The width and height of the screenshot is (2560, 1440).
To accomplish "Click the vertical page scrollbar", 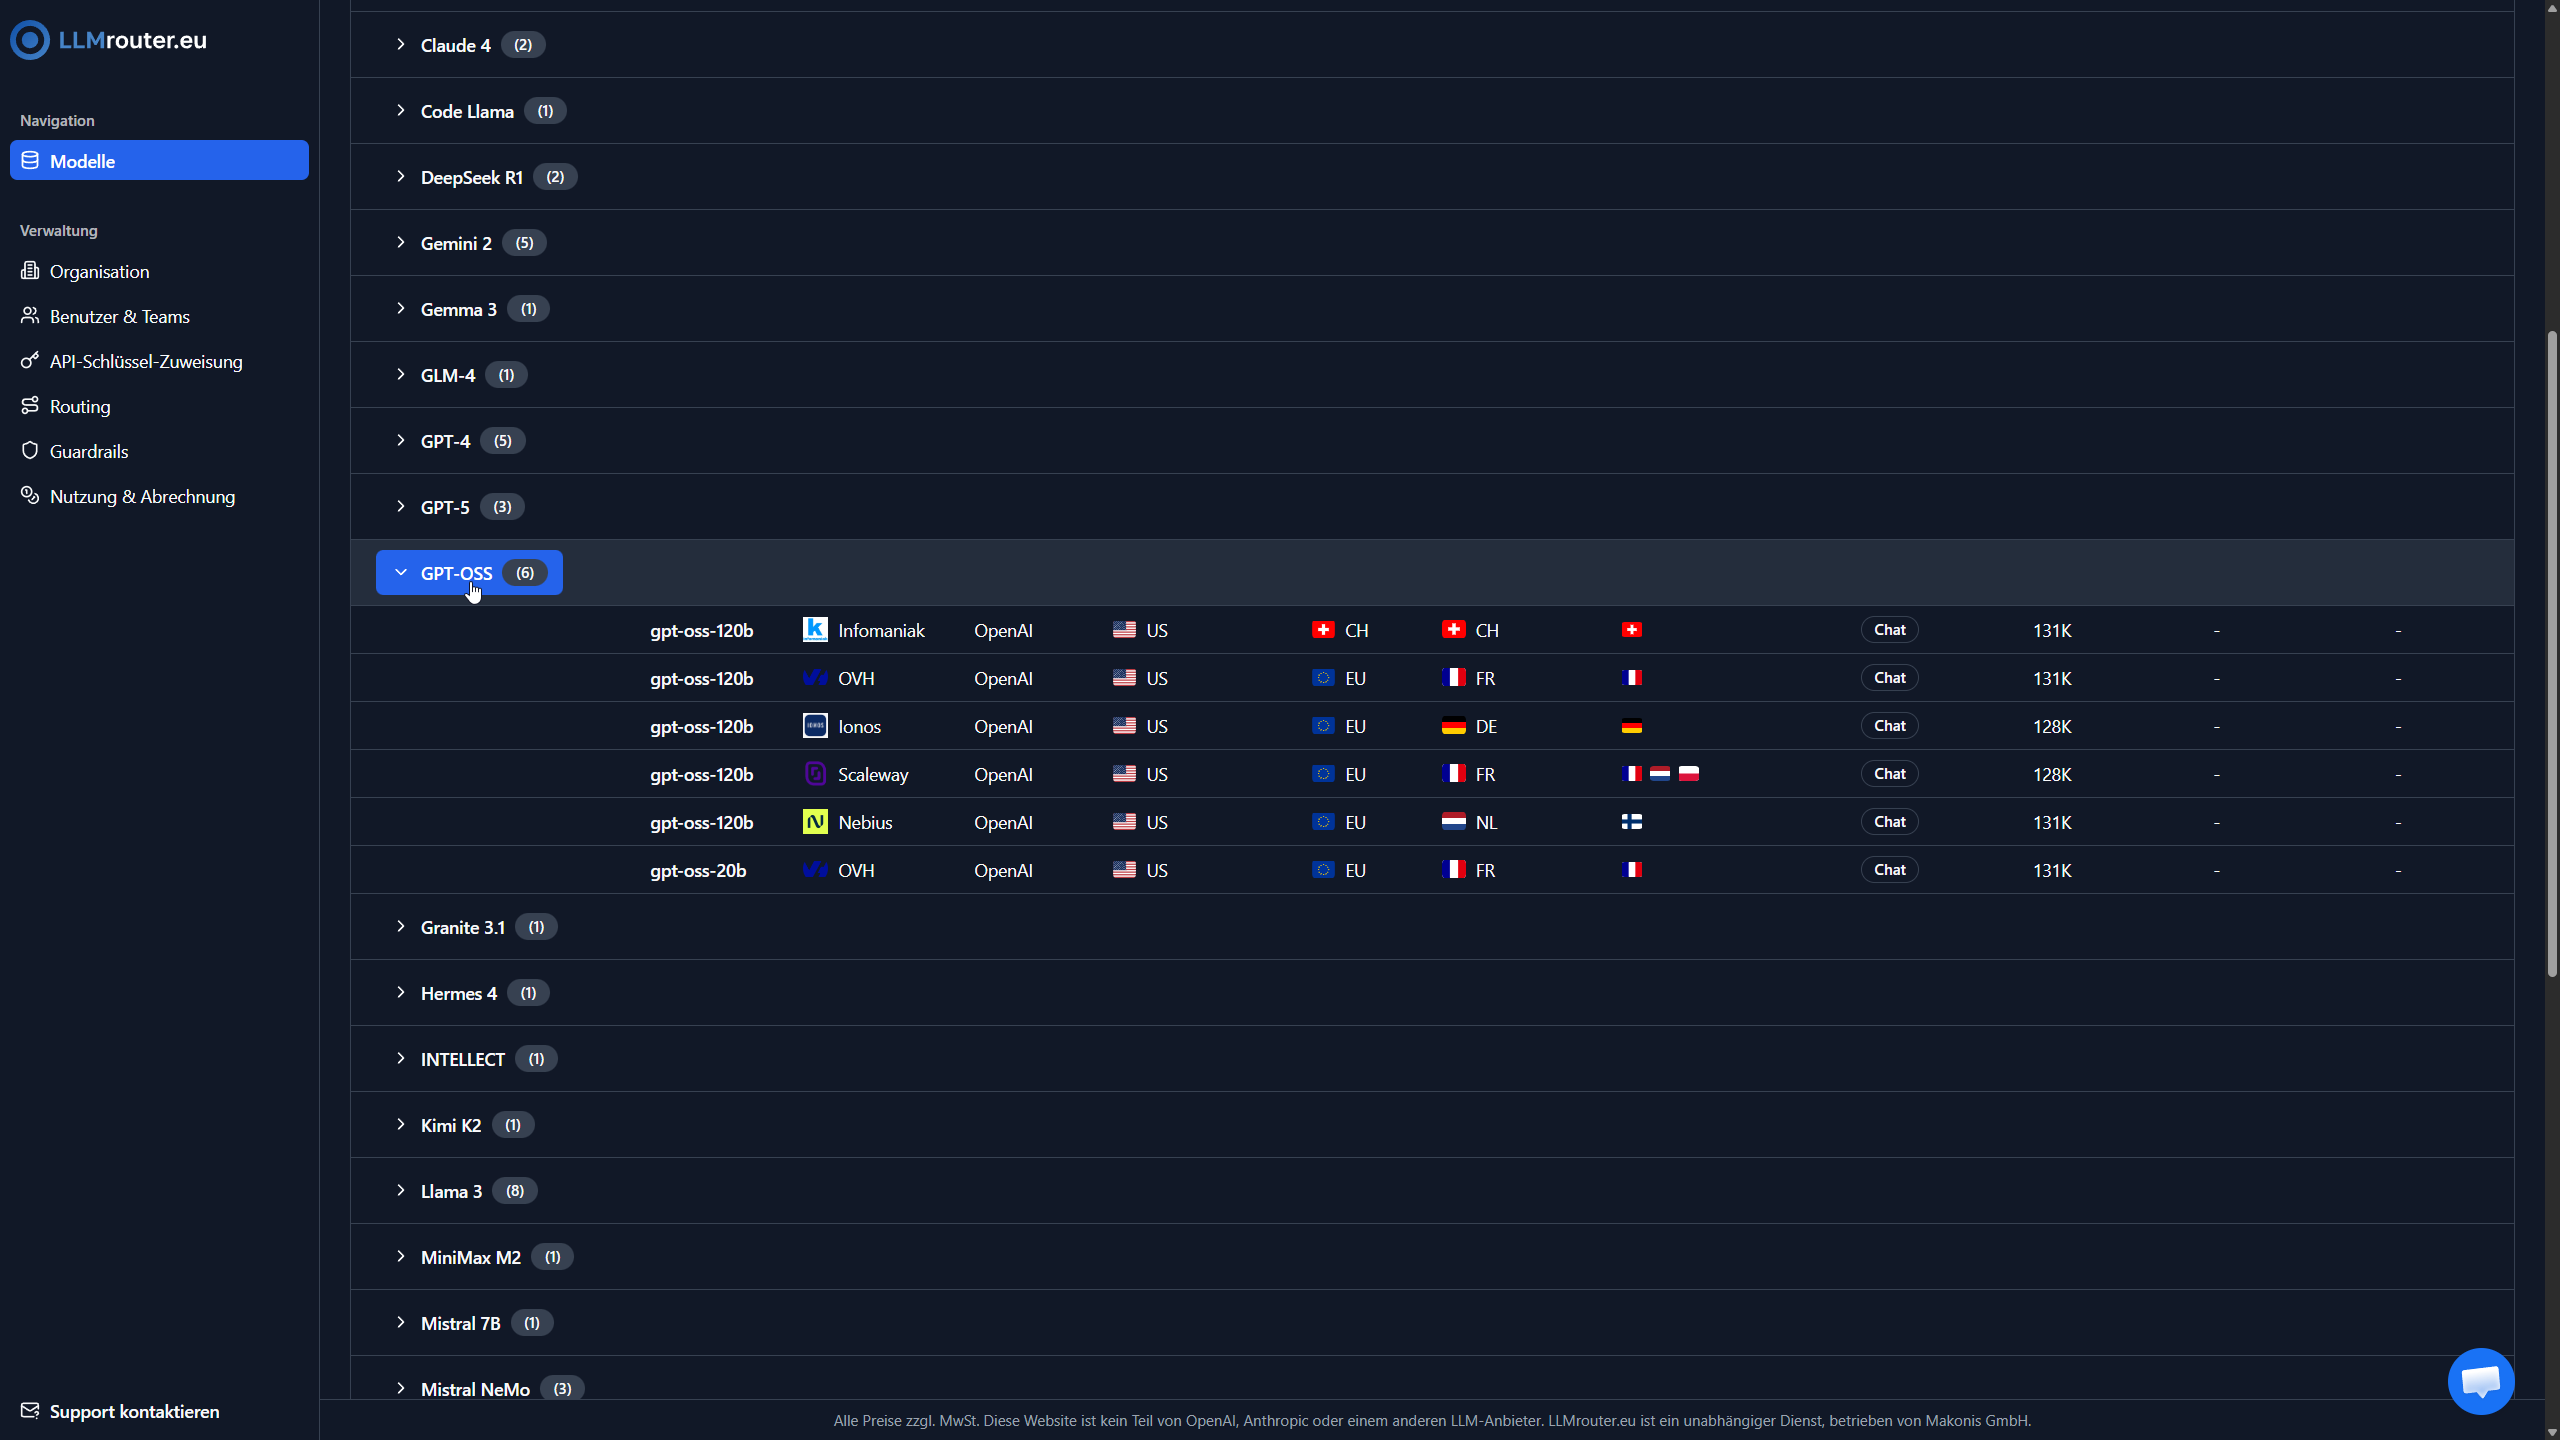I will click(x=2551, y=650).
